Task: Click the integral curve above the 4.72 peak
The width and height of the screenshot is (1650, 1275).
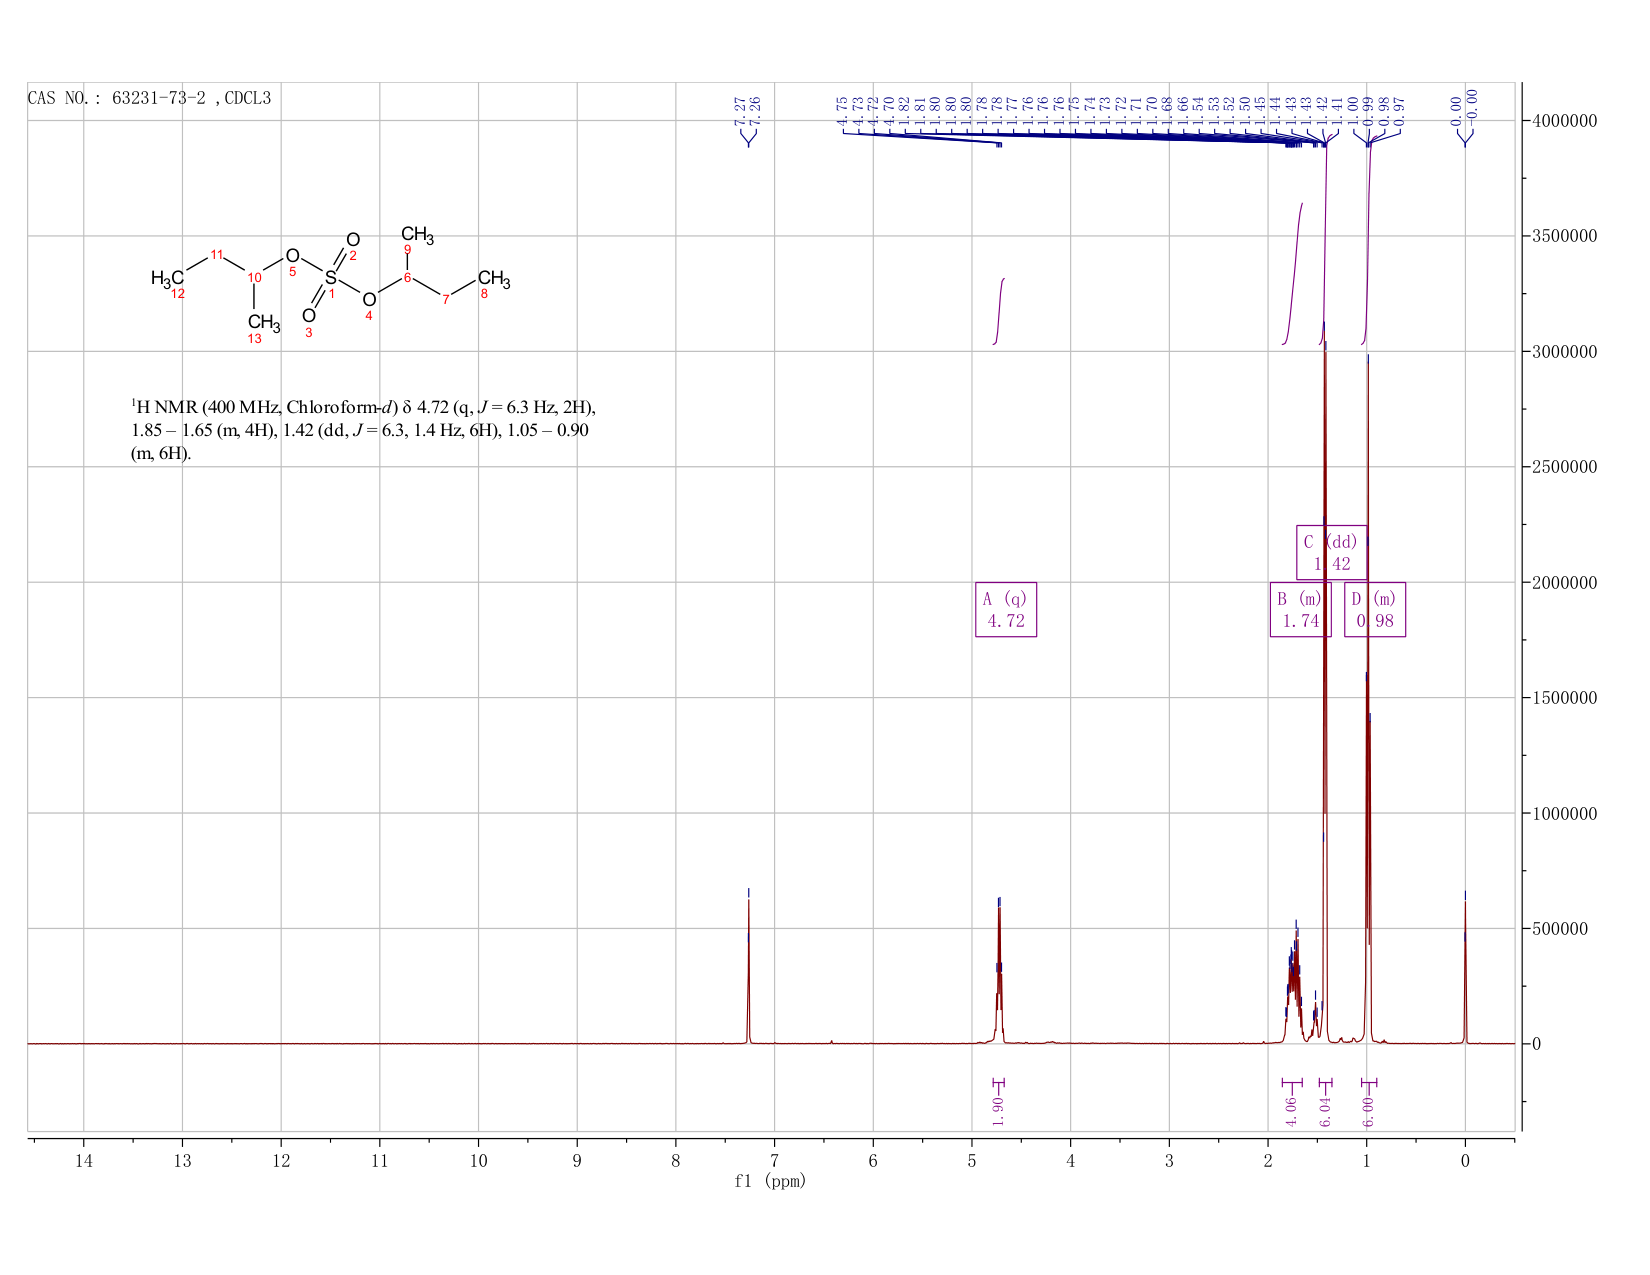Action: click(x=1000, y=310)
